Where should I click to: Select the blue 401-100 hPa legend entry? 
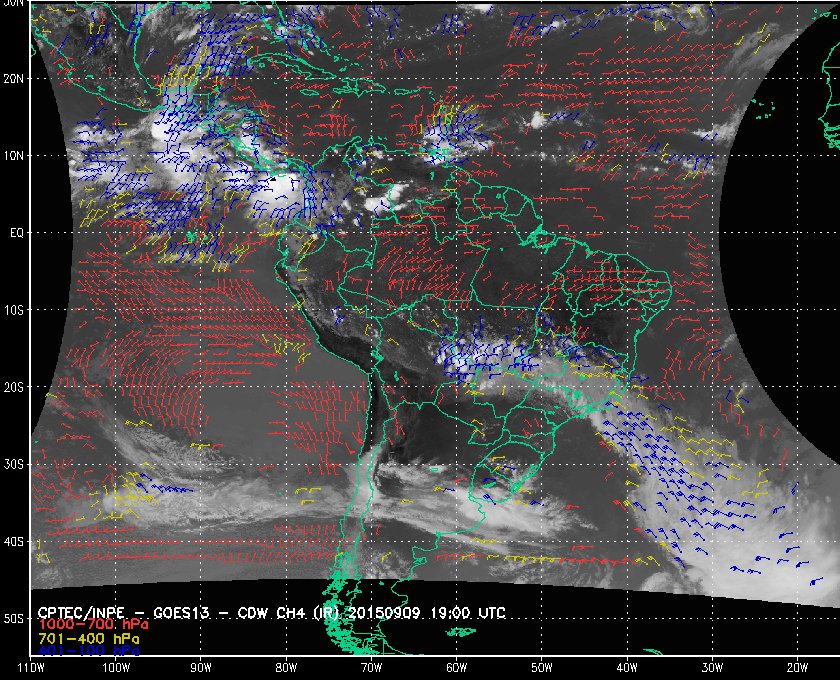click(89, 651)
